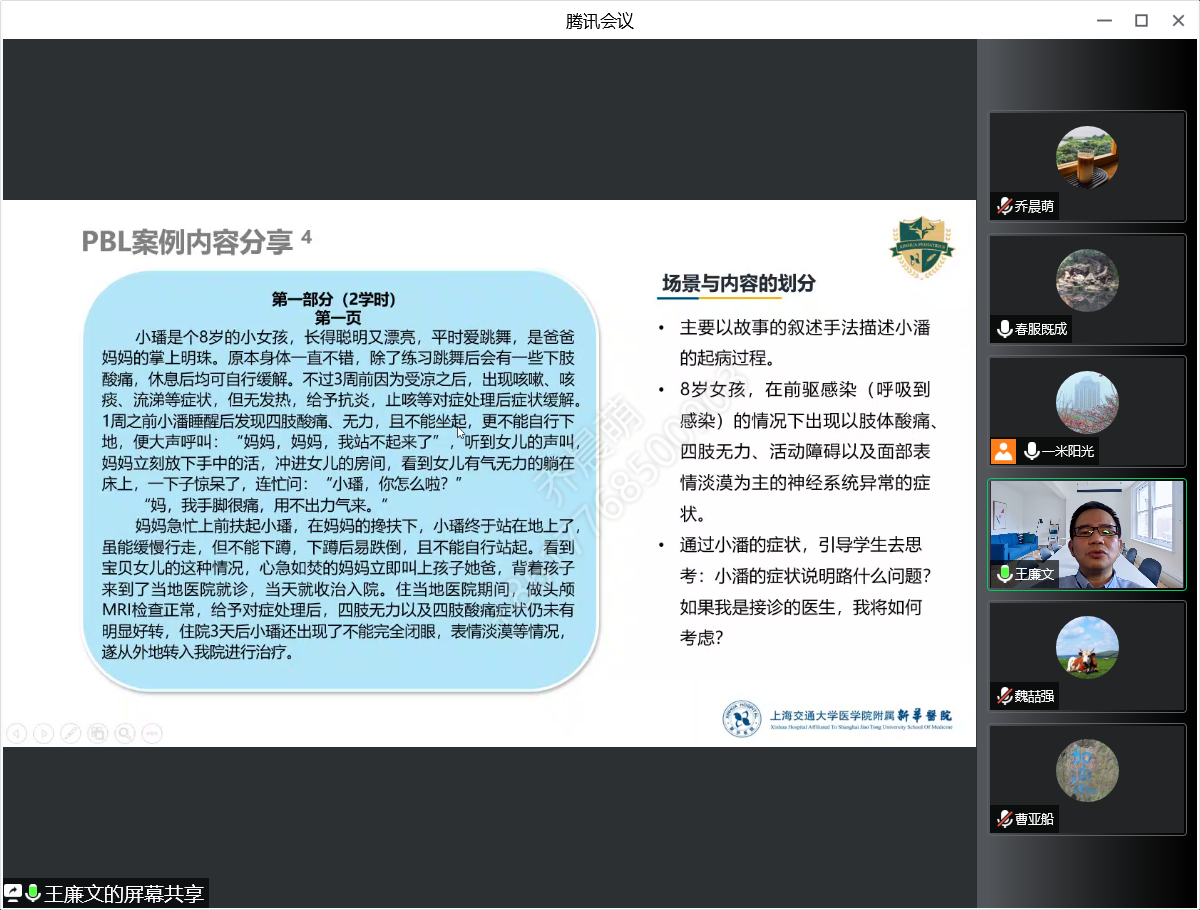Click the green microphone in the screen-share label

click(33, 893)
